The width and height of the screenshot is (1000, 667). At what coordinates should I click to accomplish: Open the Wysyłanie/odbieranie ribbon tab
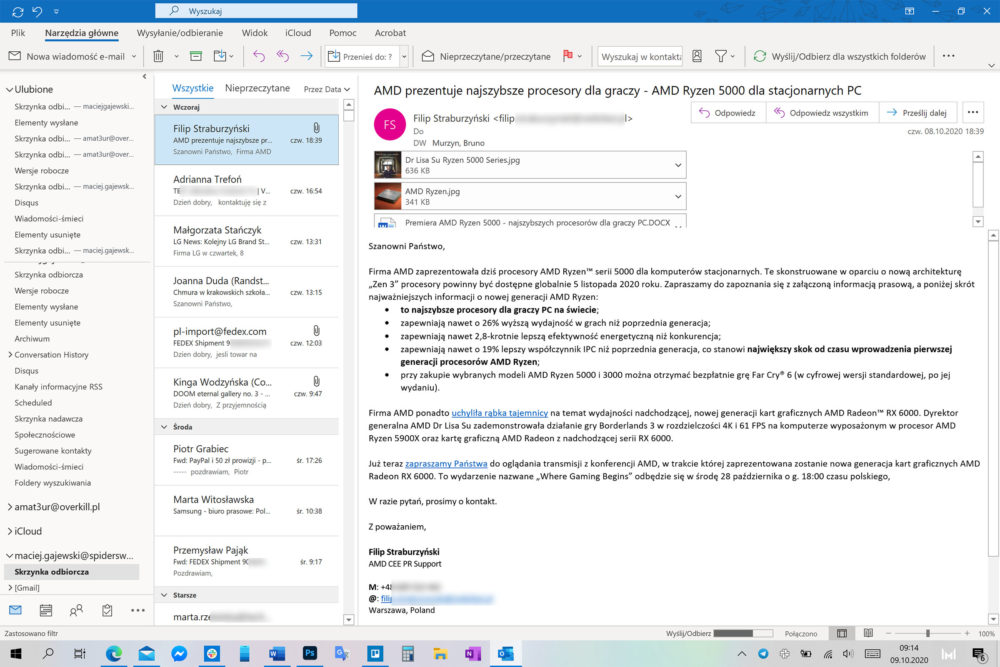(x=180, y=33)
